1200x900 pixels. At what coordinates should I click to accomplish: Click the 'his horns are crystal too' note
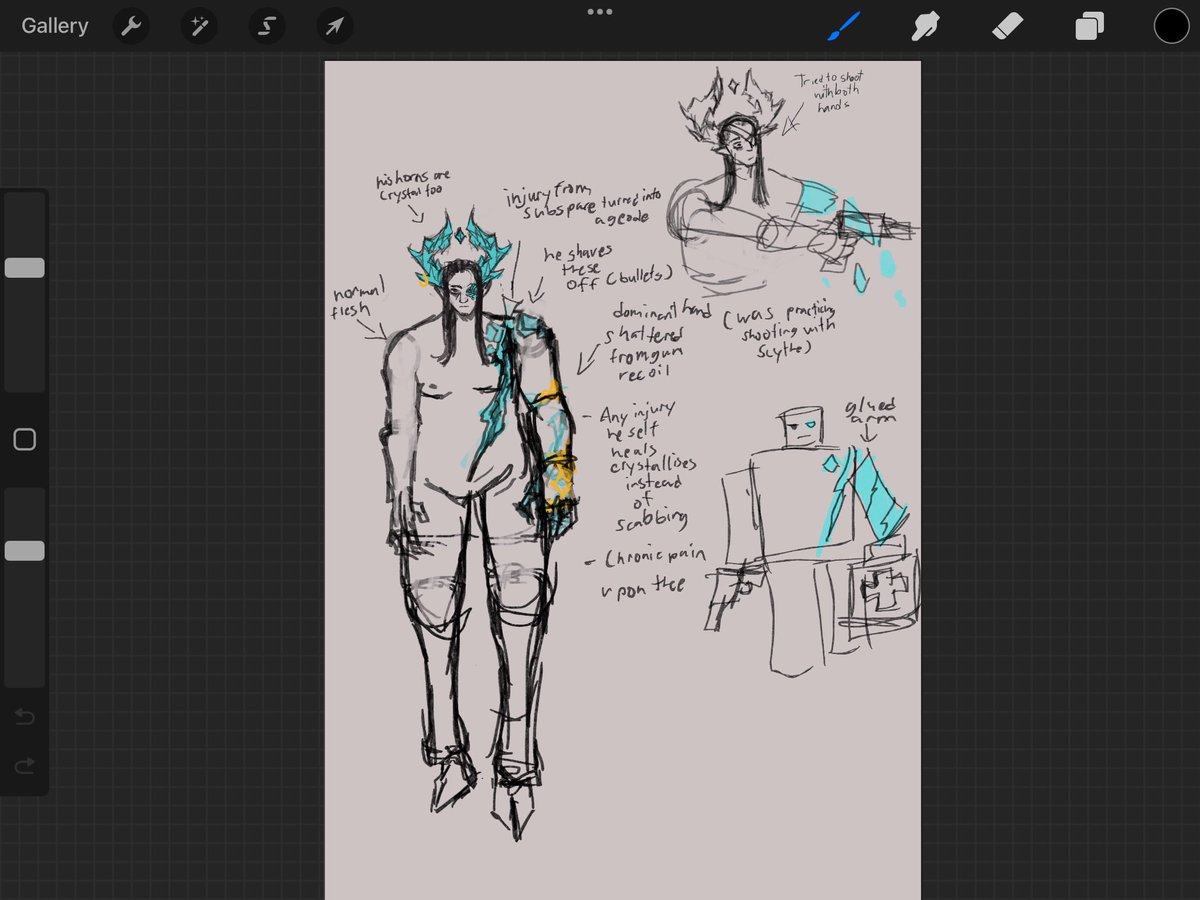pos(413,186)
